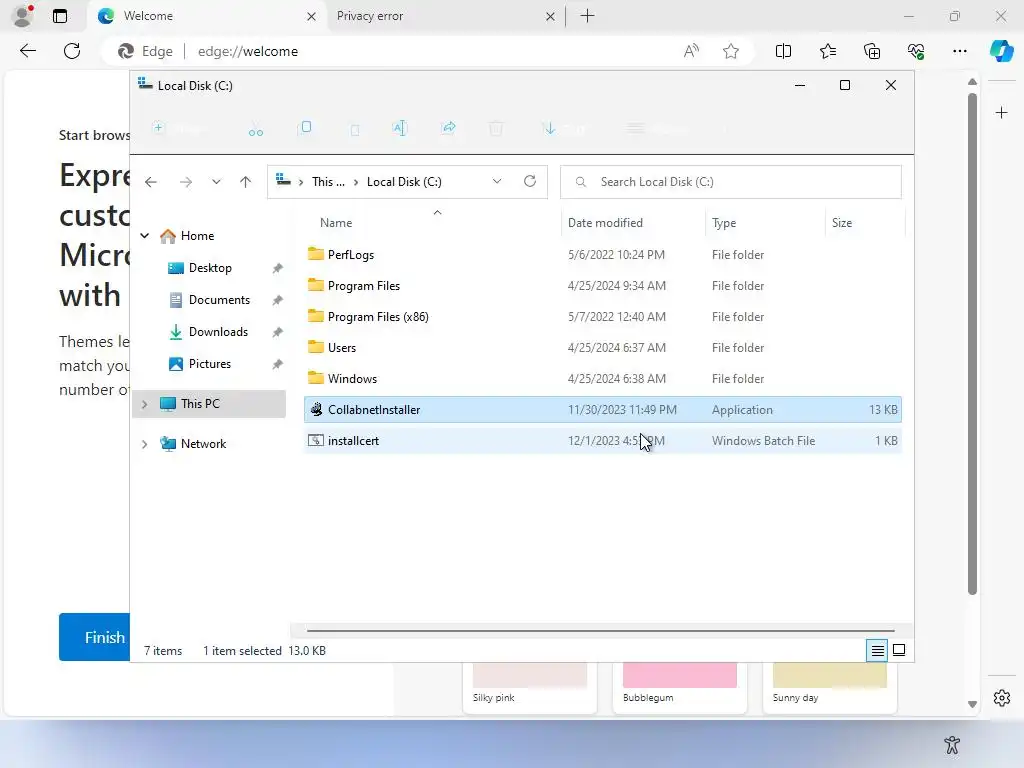Select Network in navigation pane
Image resolution: width=1024 pixels, height=768 pixels.
click(203, 443)
